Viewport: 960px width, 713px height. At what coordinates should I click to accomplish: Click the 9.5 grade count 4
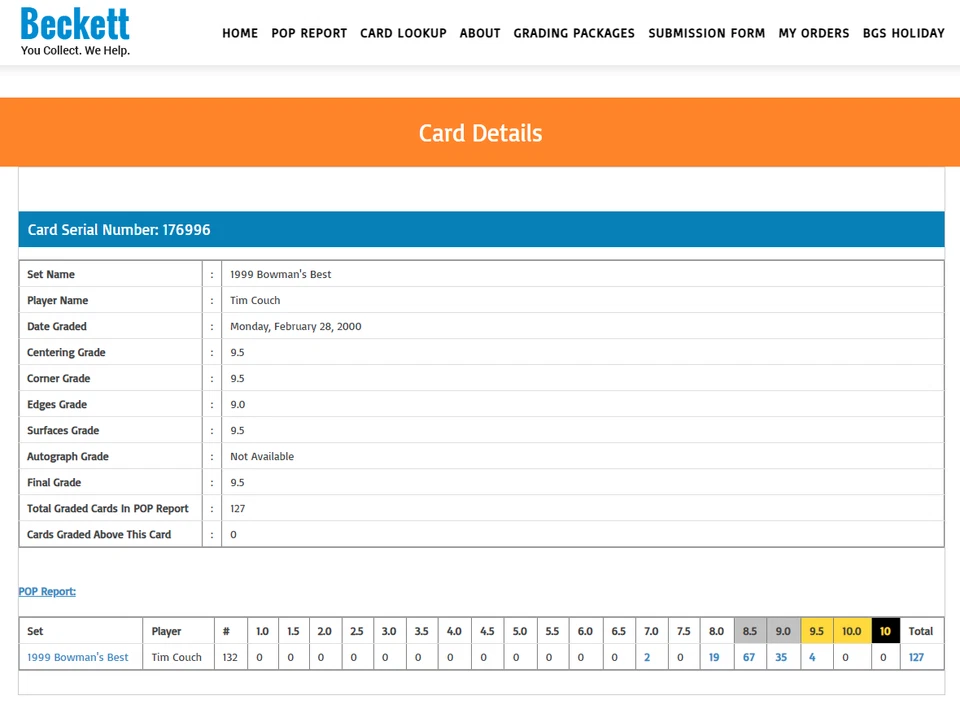coord(812,657)
